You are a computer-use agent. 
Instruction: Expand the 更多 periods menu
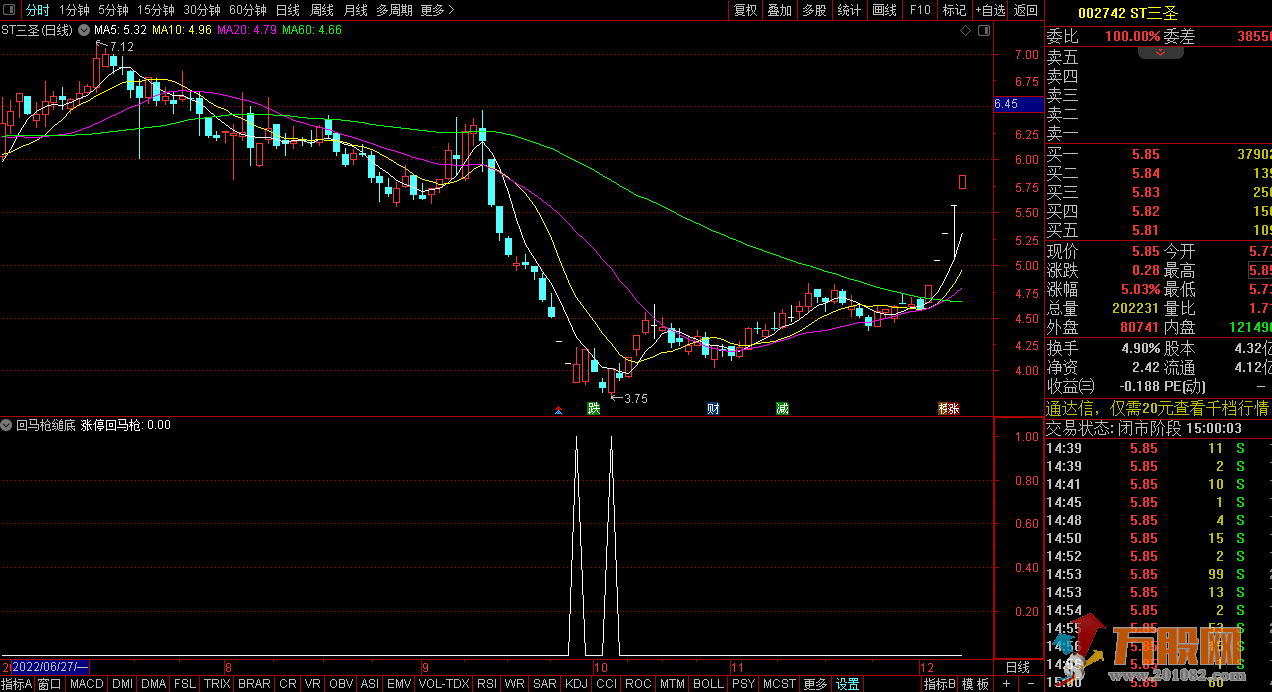coord(437,10)
